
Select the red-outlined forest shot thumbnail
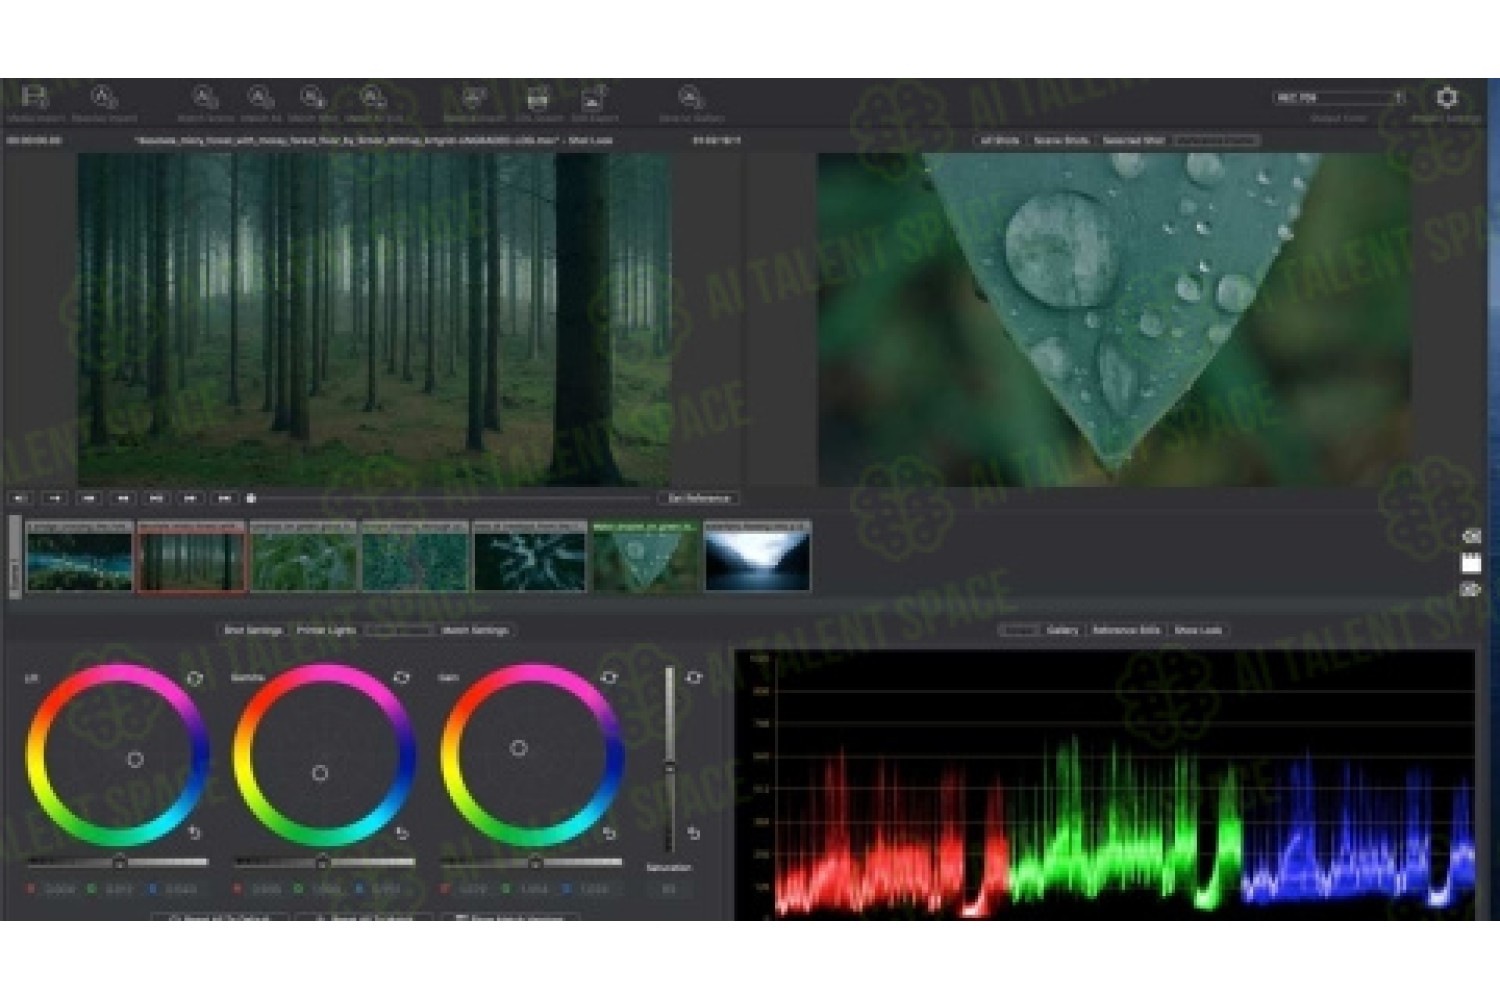[x=191, y=557]
